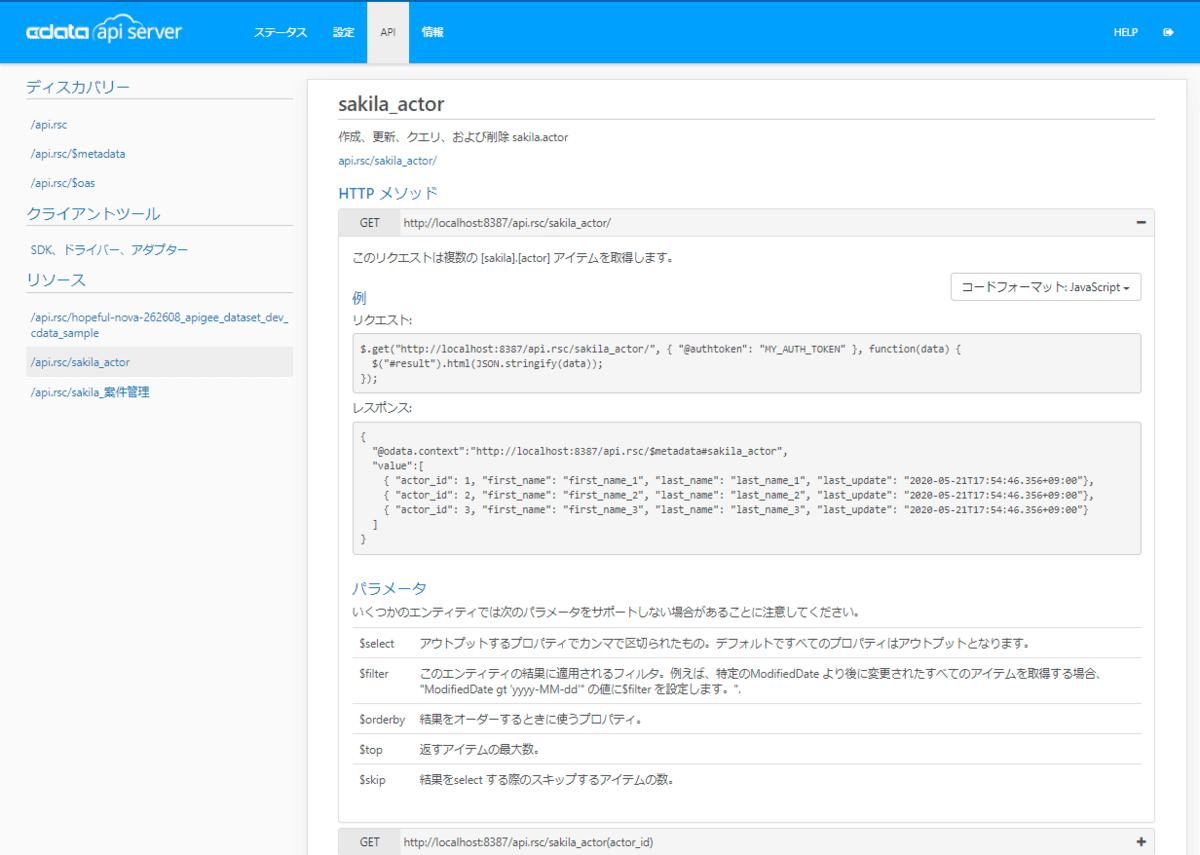This screenshot has height=855, width=1200.
Task: Open the /api.rsc/$metadata link
Action: click(x=78, y=154)
